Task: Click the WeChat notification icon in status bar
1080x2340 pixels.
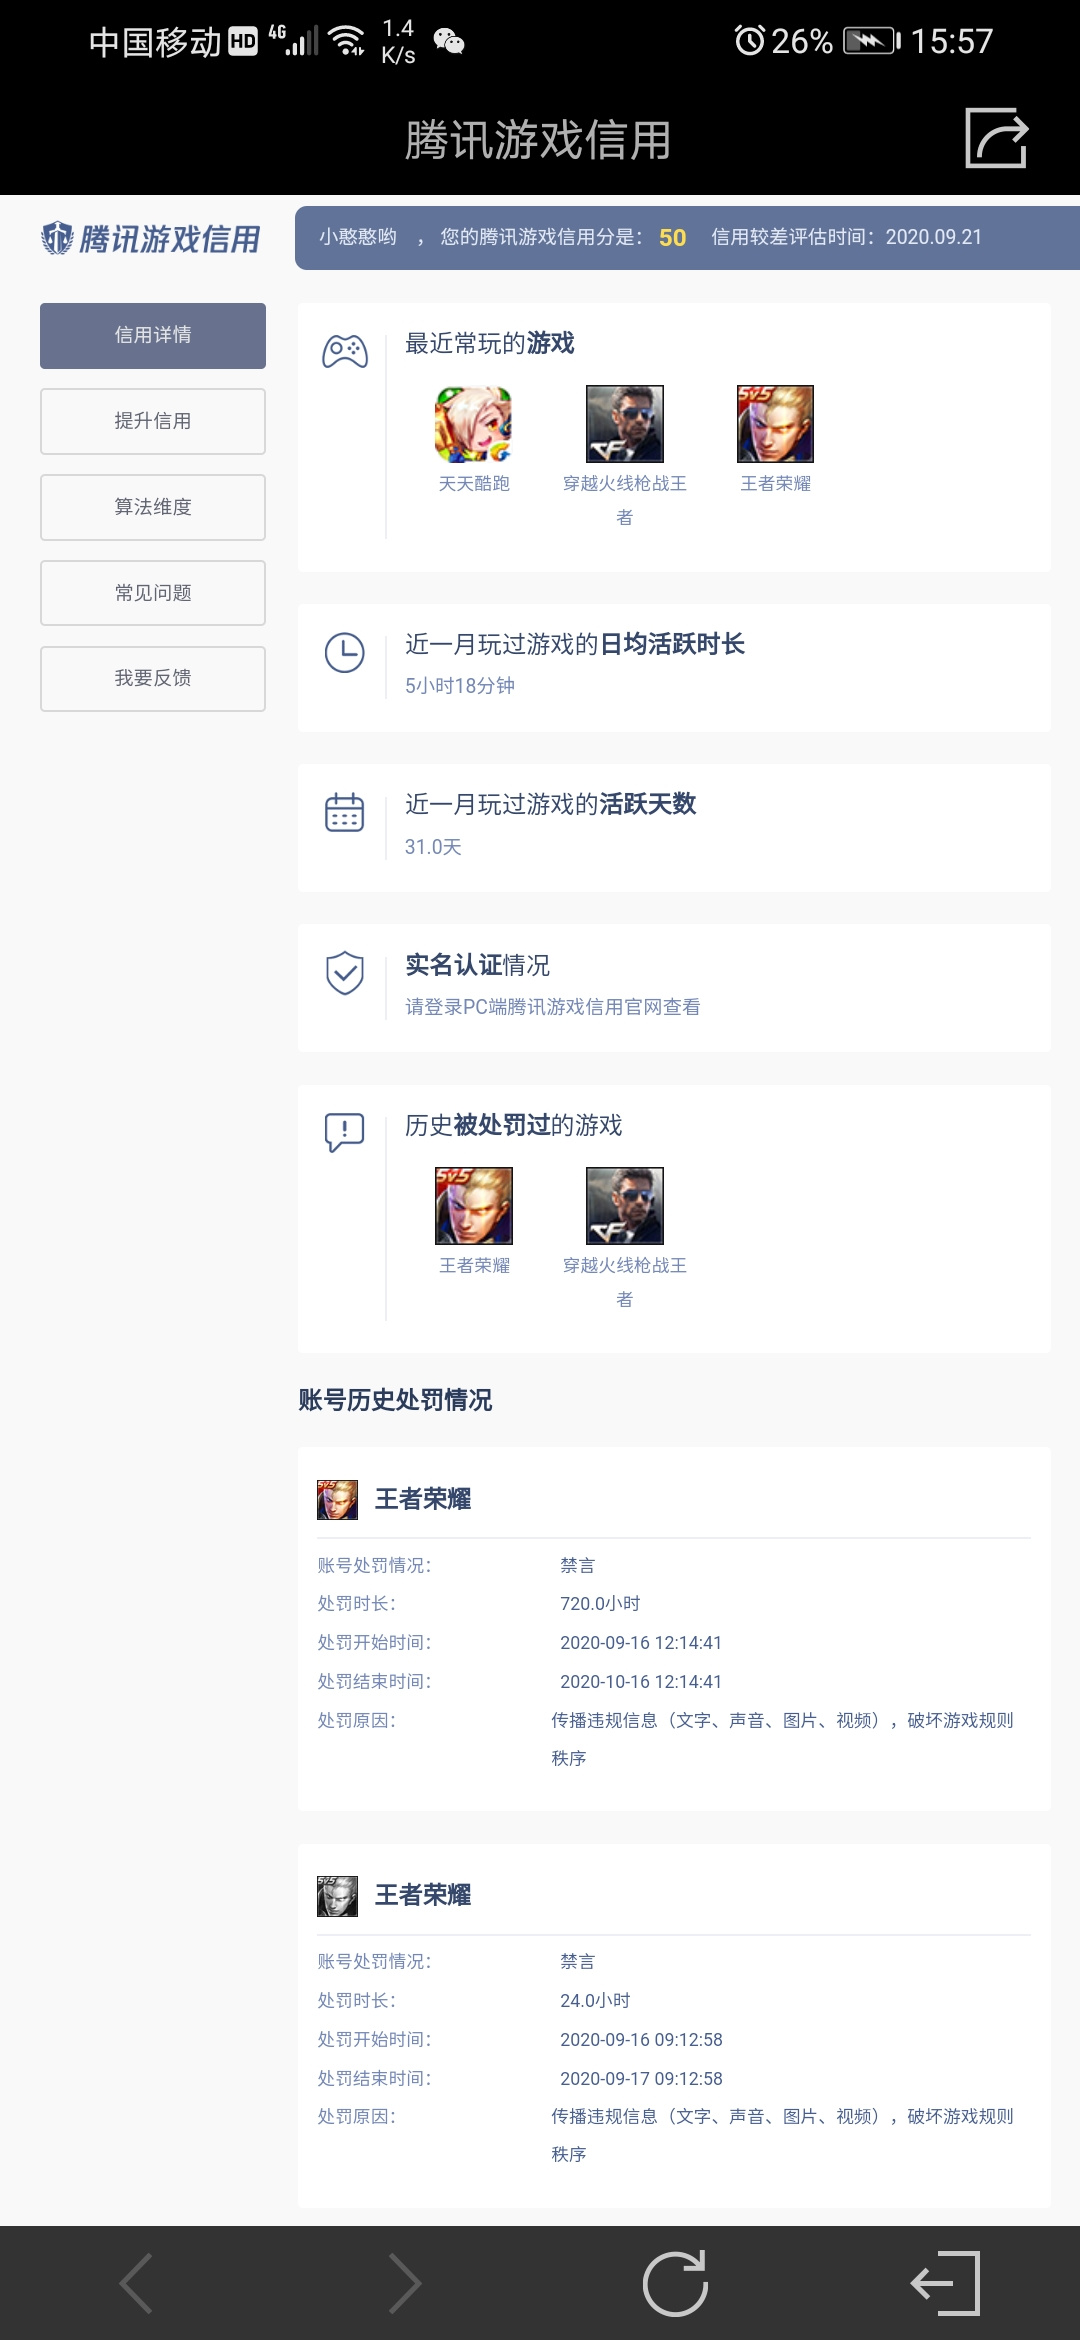Action: tap(449, 41)
